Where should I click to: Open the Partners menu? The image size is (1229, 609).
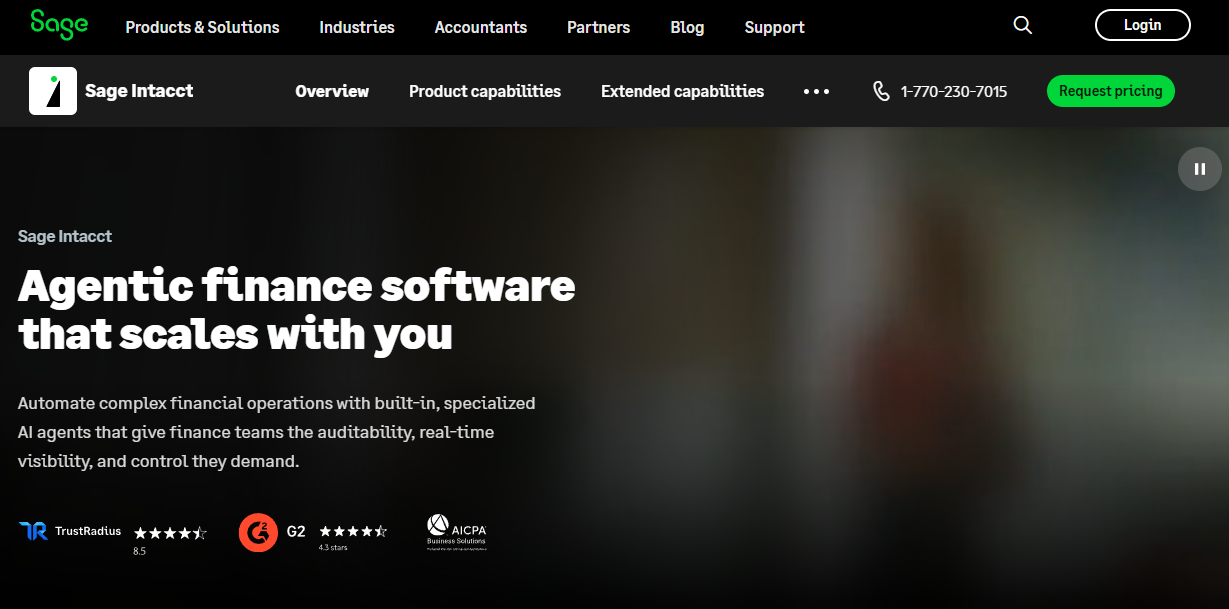tap(598, 27)
